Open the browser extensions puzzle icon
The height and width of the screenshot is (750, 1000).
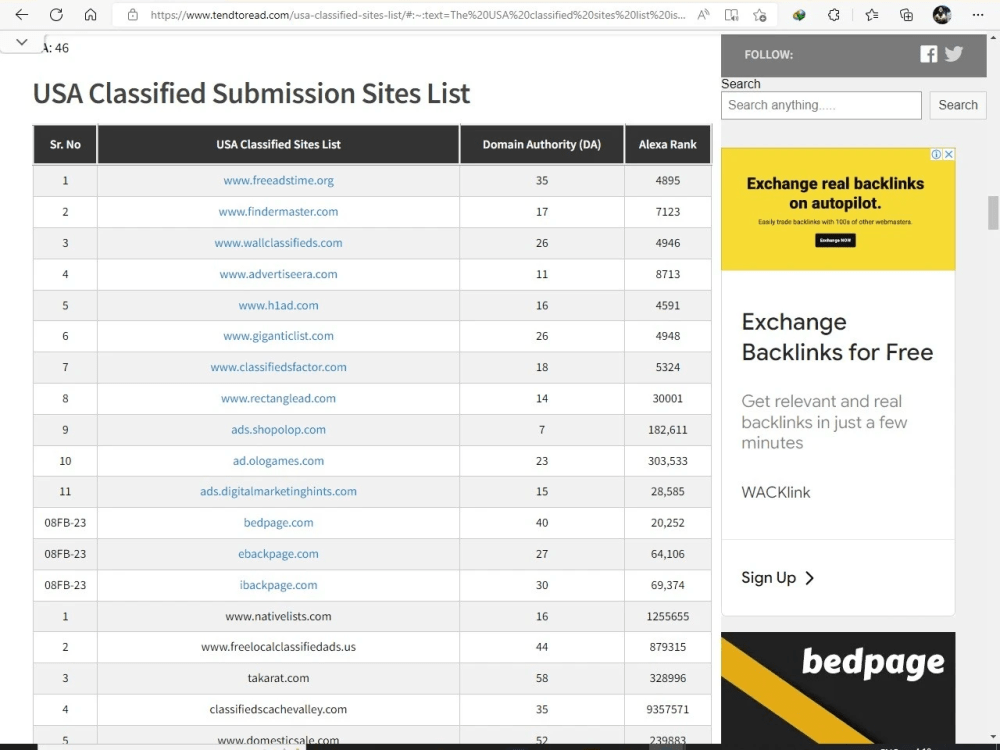[834, 15]
